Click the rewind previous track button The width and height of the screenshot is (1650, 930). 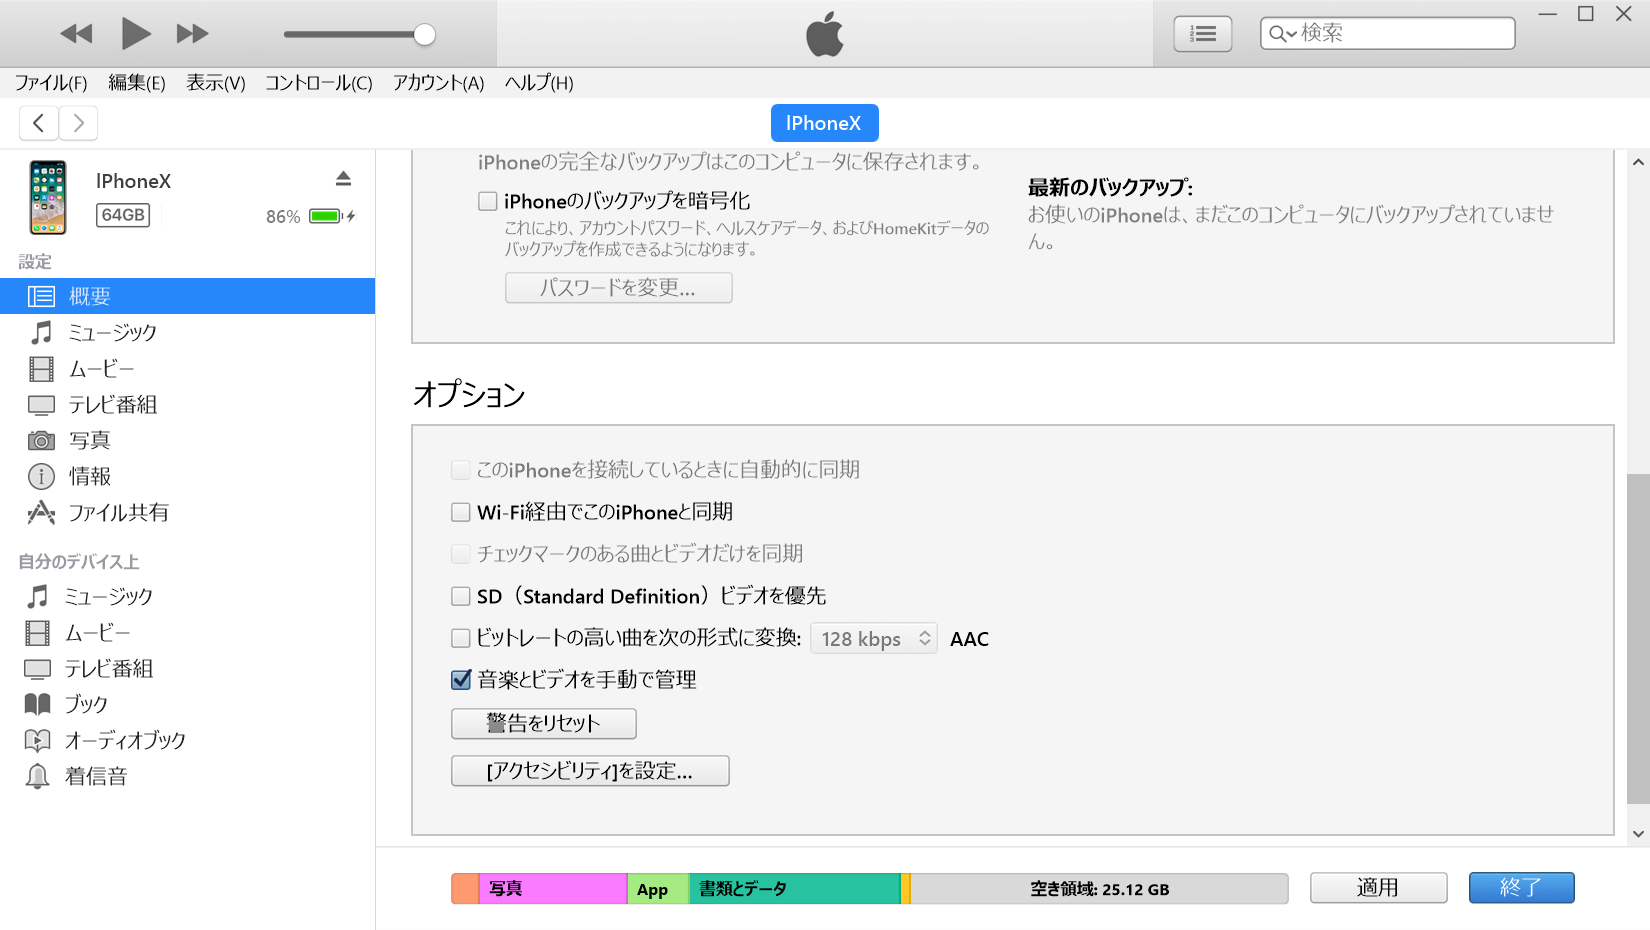click(x=76, y=34)
